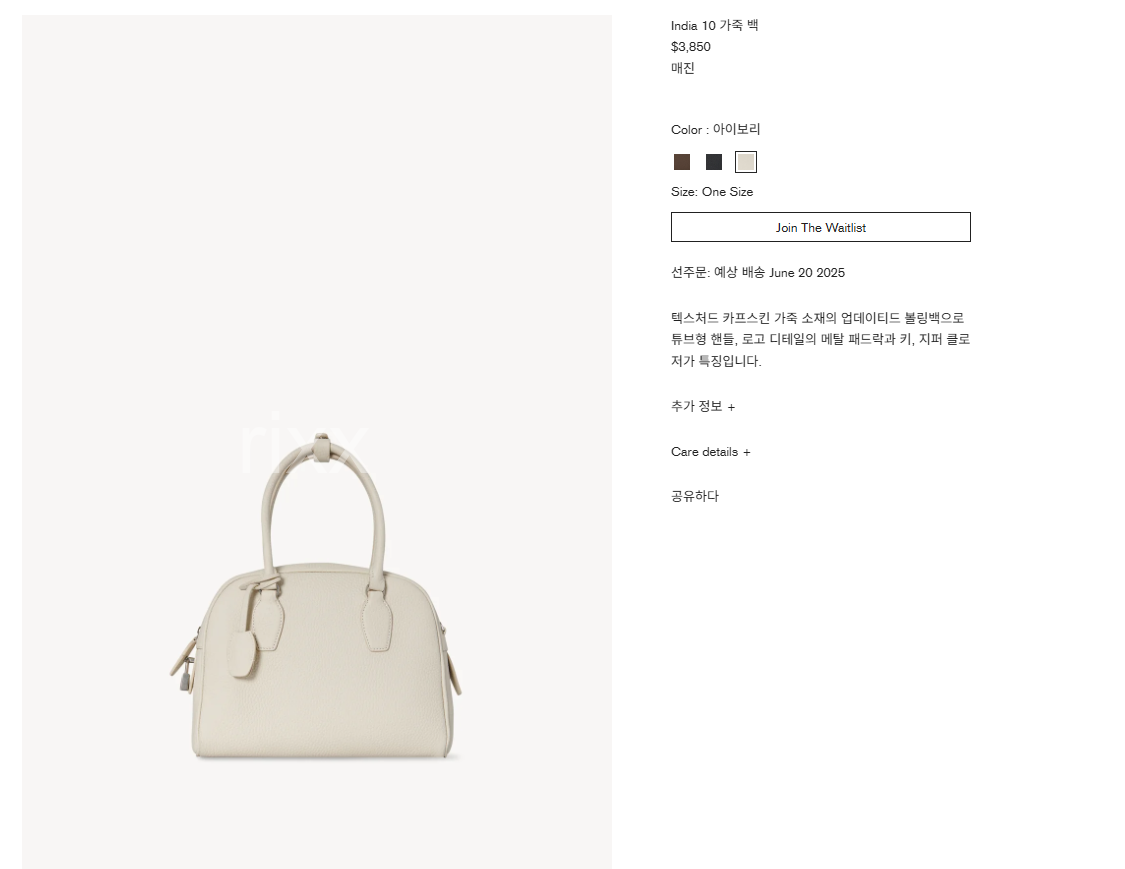This screenshot has width=1125, height=869.
Task: Expand the 추가 정보 section
Action: 703,406
